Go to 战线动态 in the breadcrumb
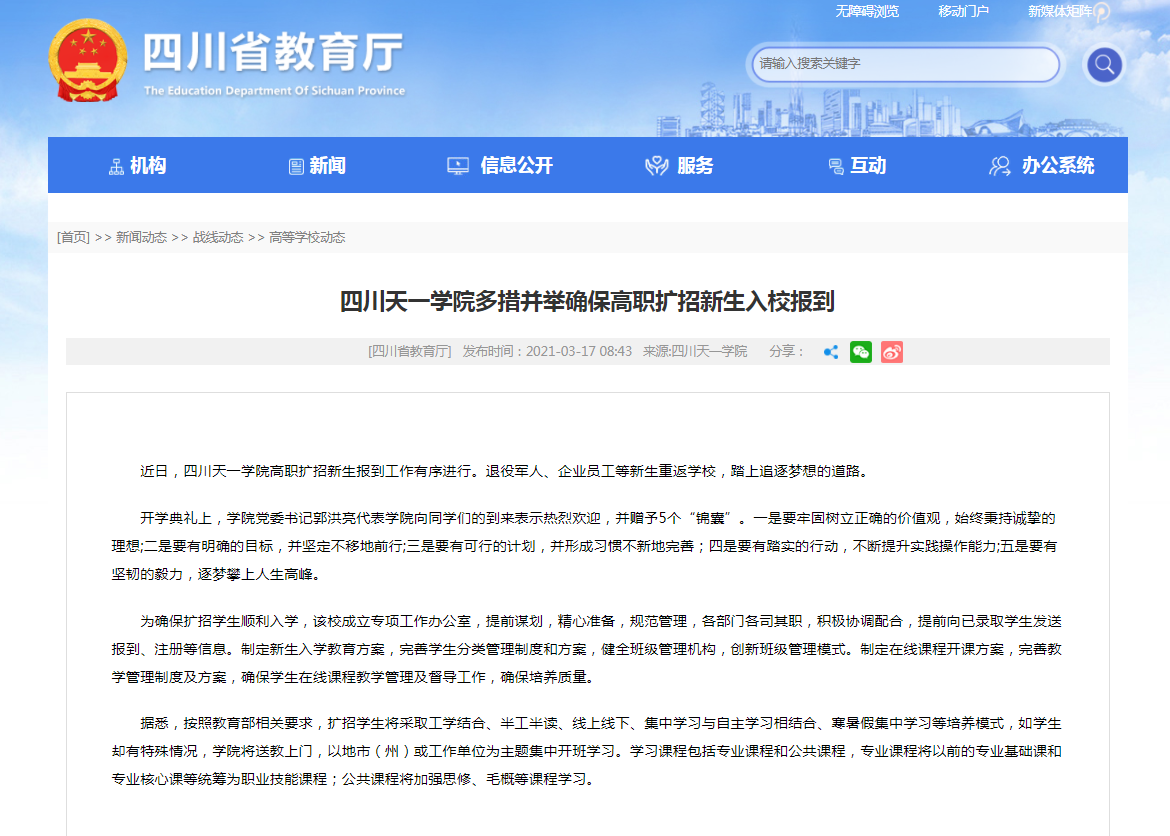1170x836 pixels. point(217,238)
